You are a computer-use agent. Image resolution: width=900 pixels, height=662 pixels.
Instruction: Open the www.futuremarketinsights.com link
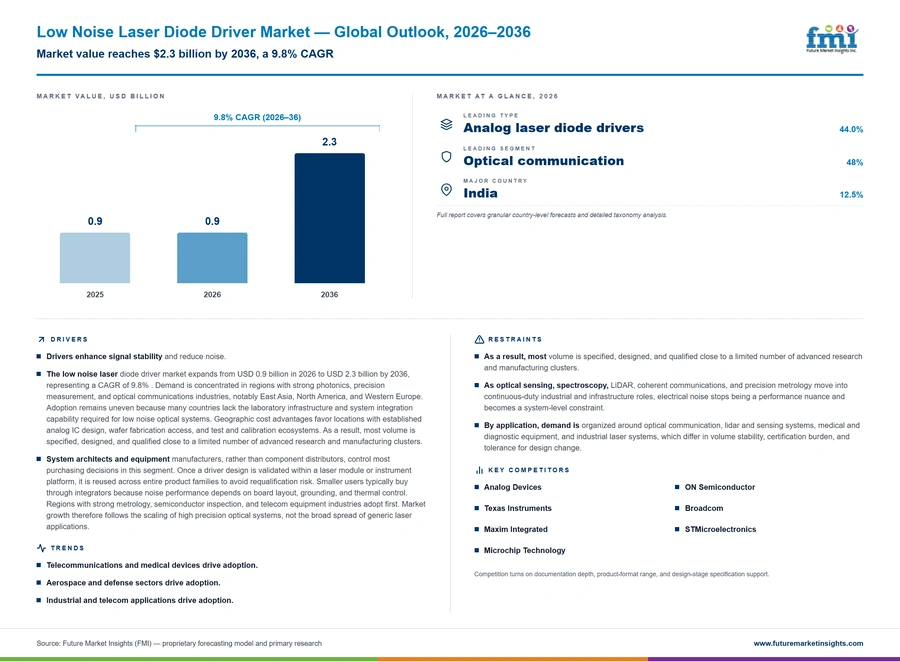coord(808,643)
